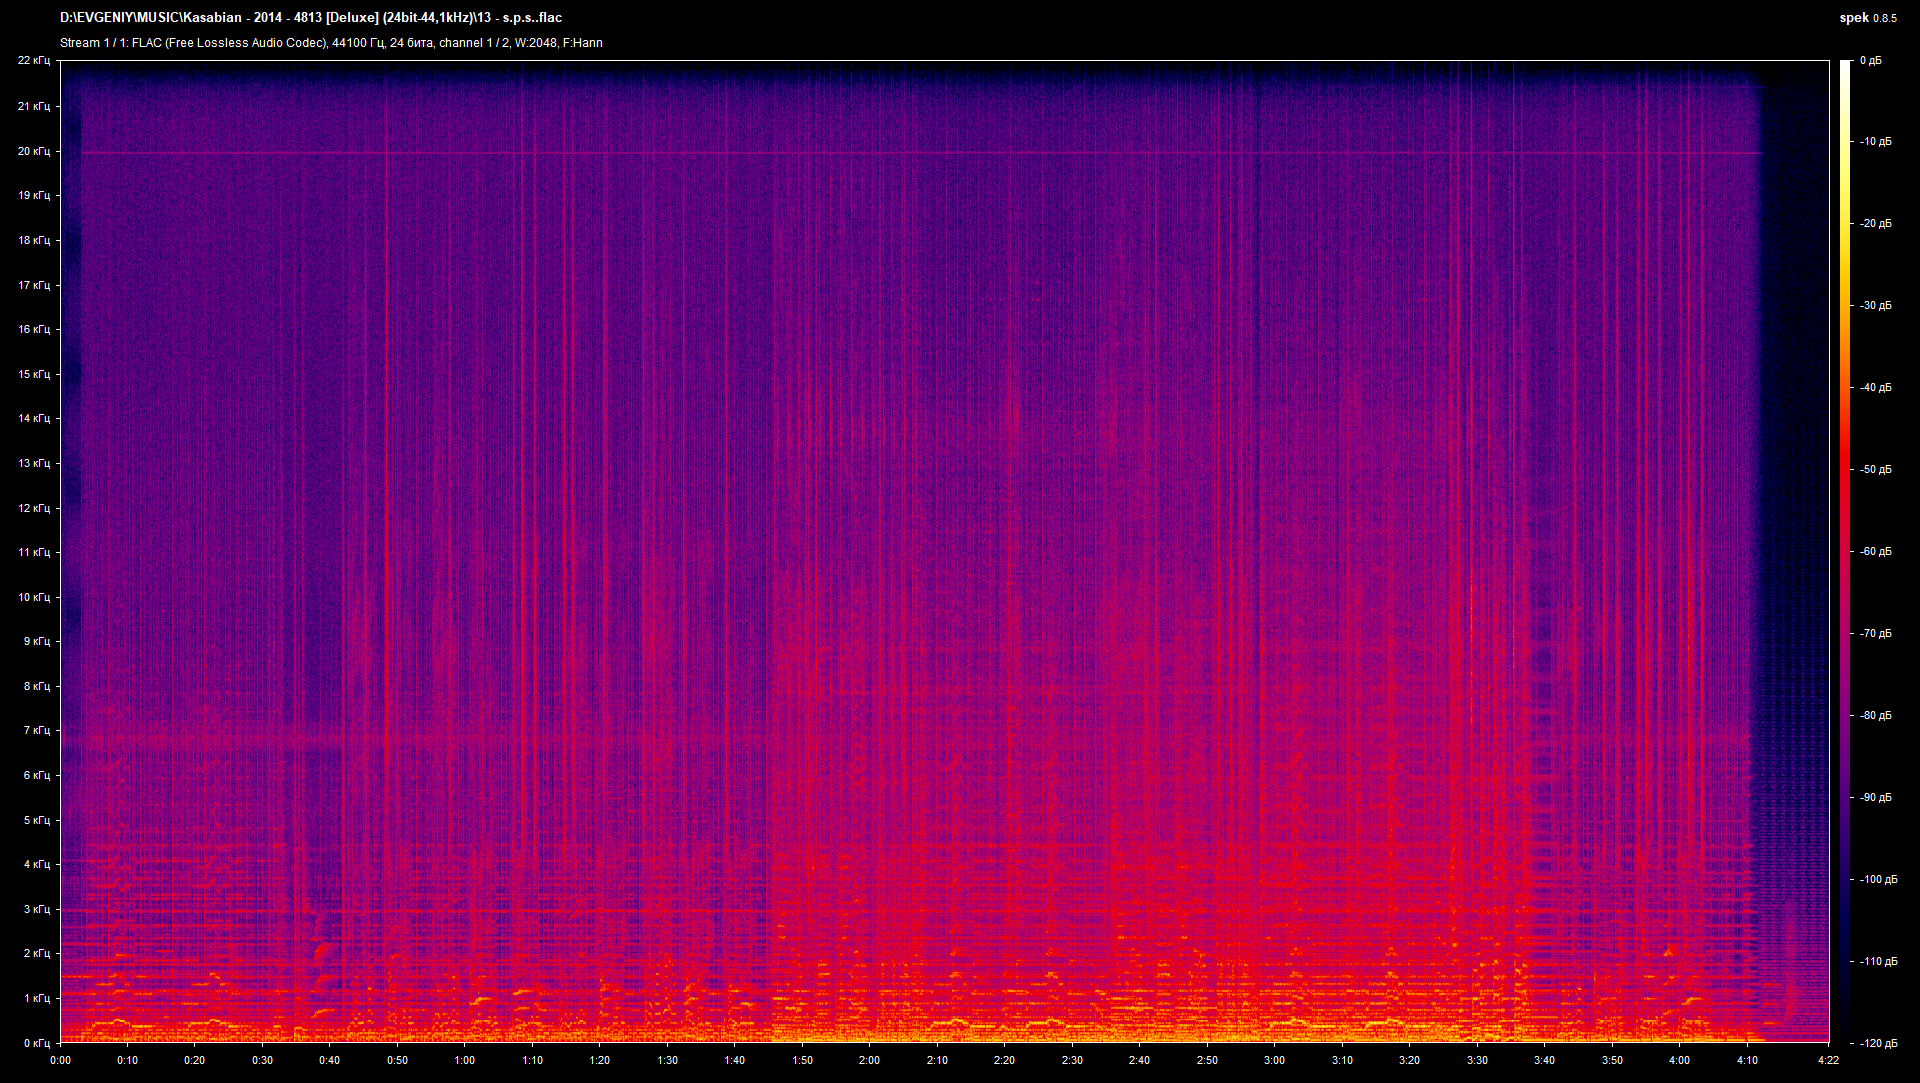
Task: Click the spek version logo text
Action: (1867, 18)
